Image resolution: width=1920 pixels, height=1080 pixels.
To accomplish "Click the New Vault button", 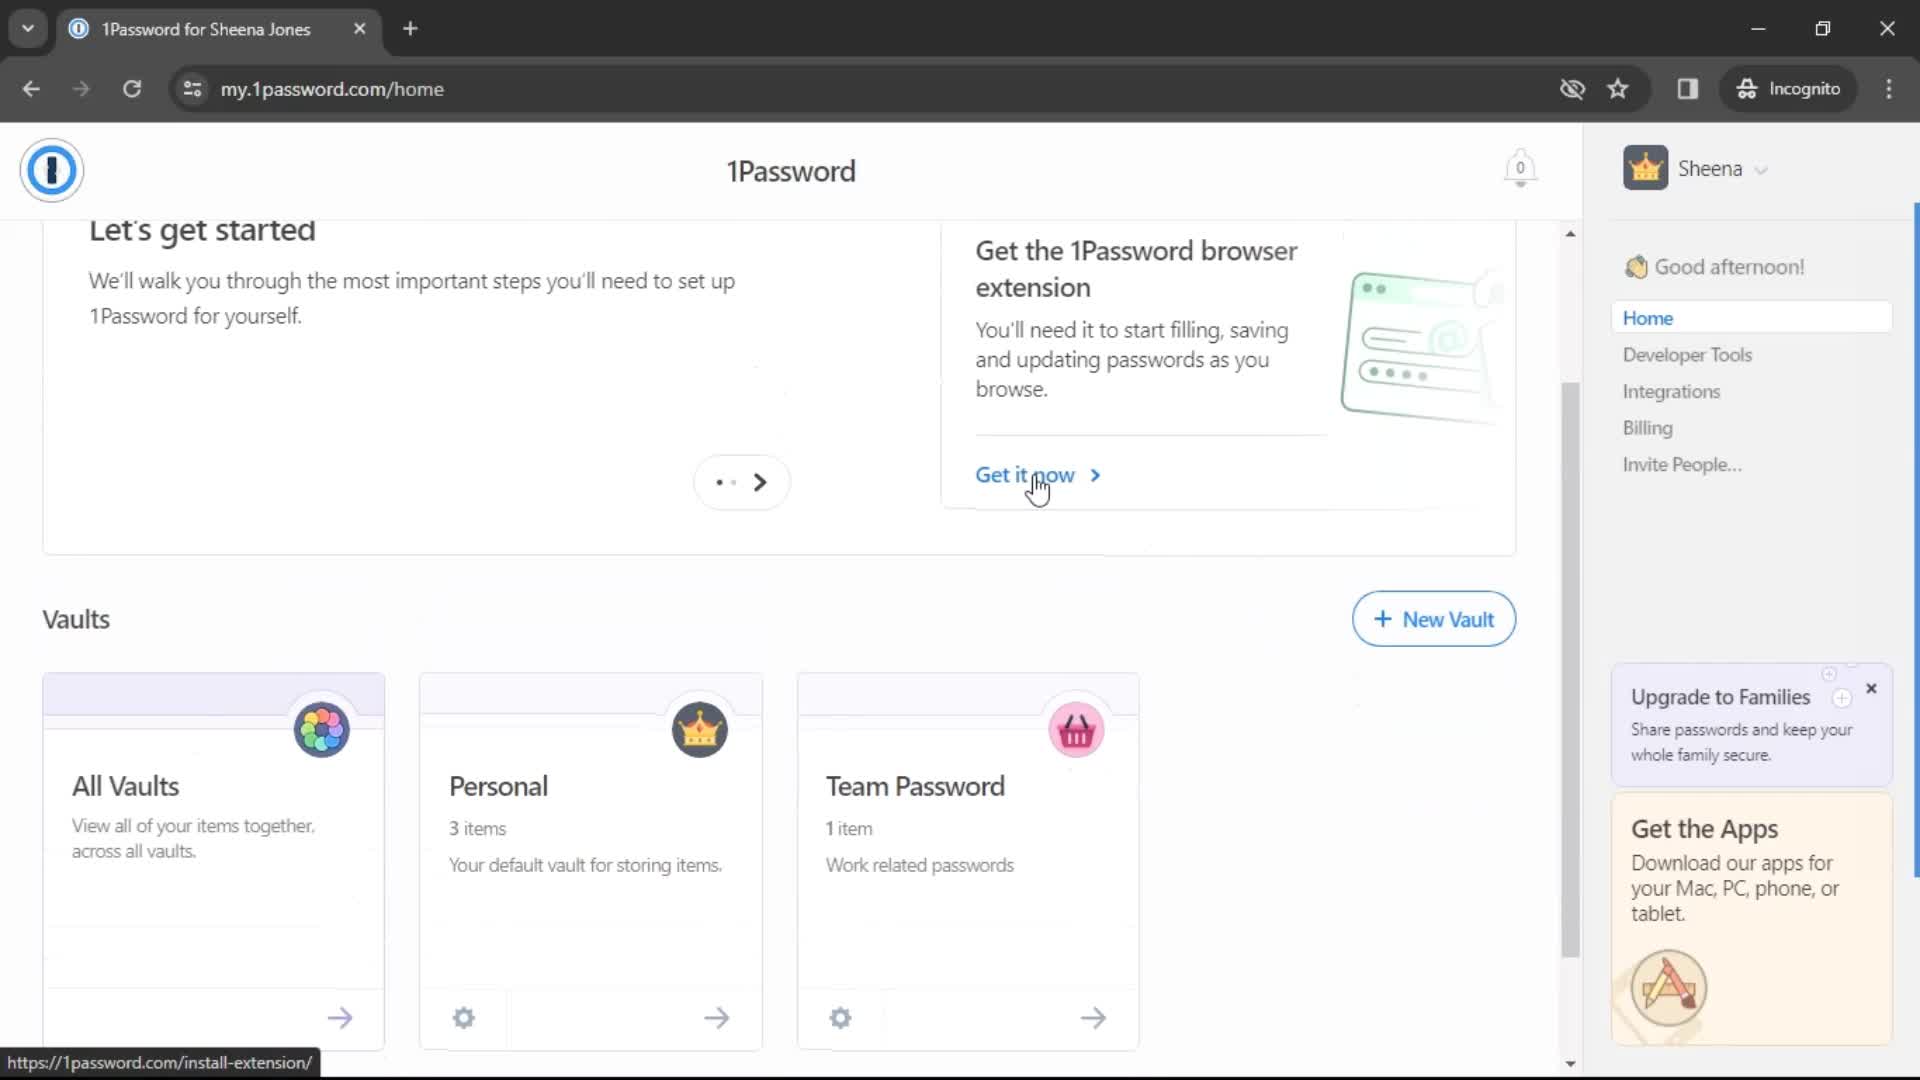I will point(1435,618).
